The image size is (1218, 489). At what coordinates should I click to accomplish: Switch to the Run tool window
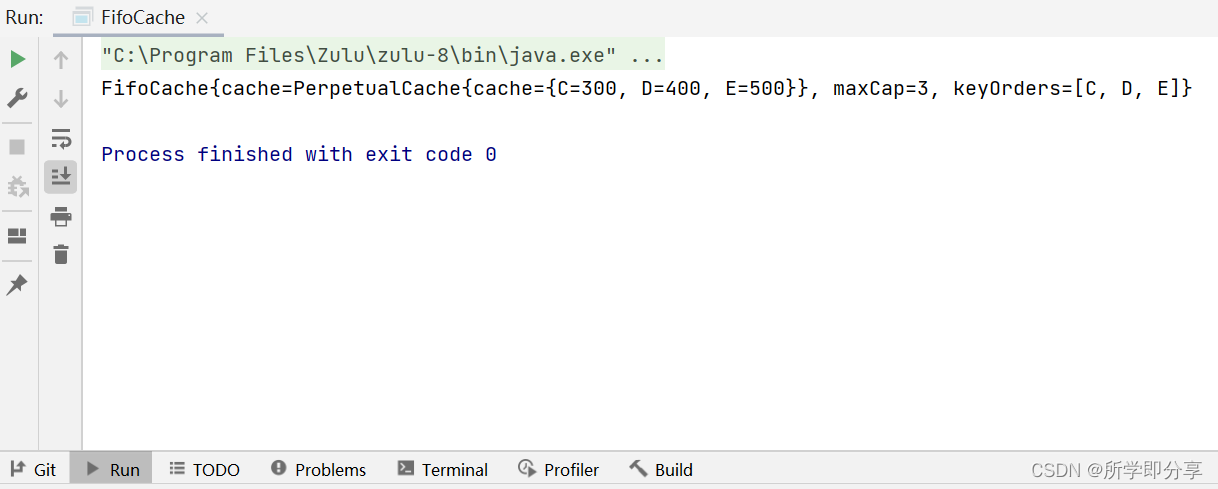(112, 469)
